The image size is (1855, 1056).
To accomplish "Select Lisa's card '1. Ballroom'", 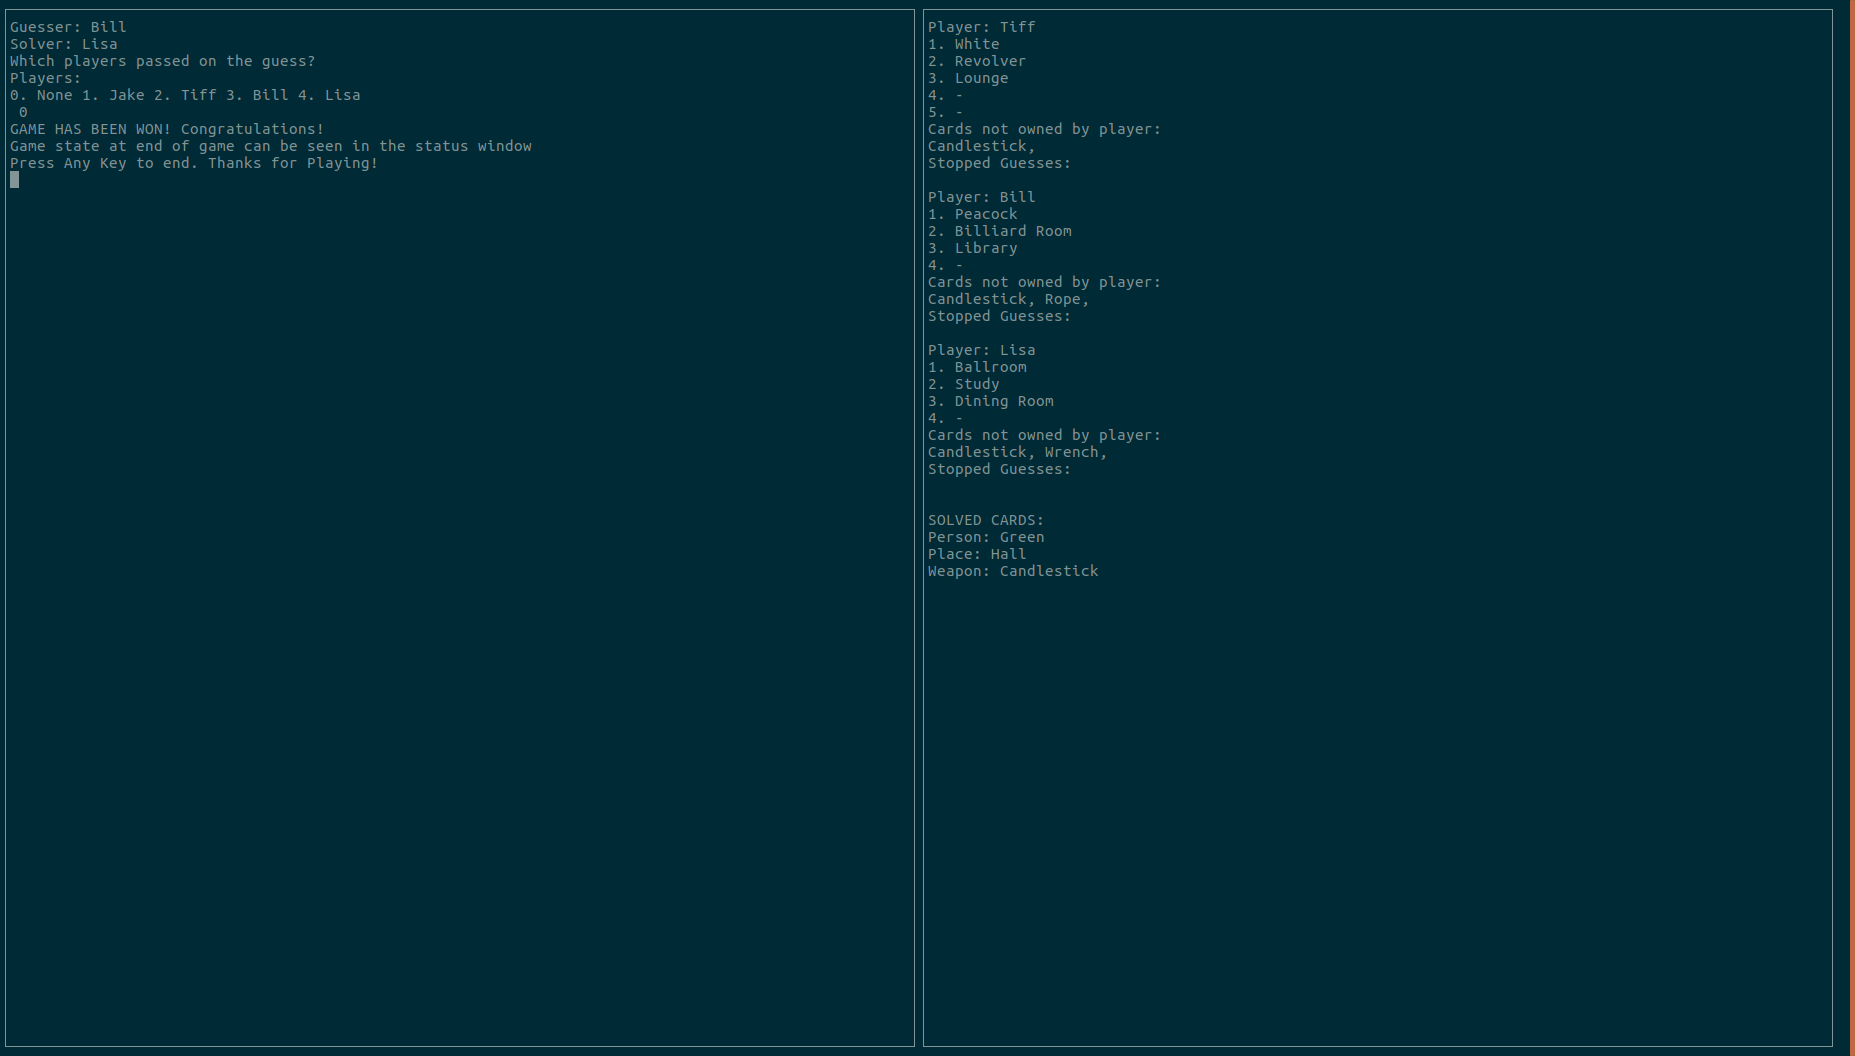I will (977, 367).
